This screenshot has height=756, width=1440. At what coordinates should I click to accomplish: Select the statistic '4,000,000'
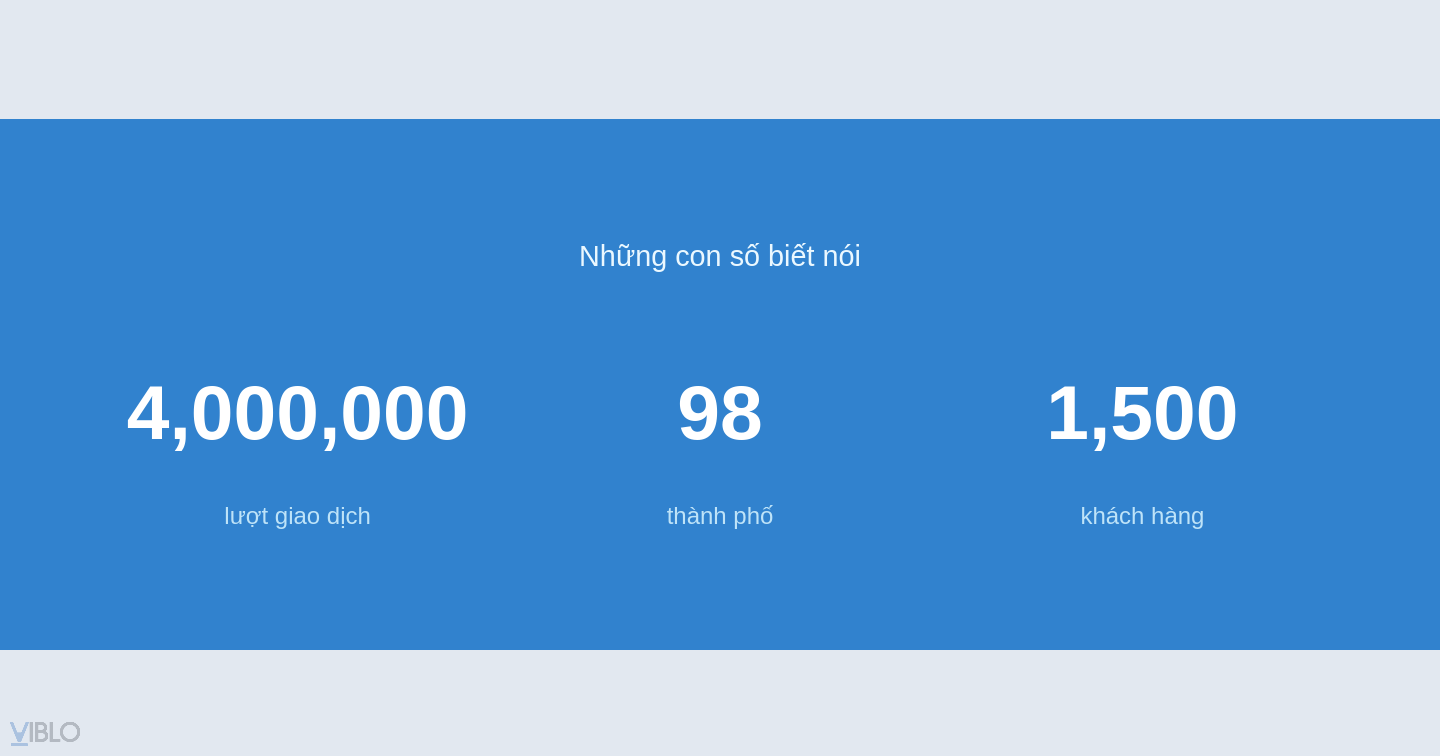[297, 412]
